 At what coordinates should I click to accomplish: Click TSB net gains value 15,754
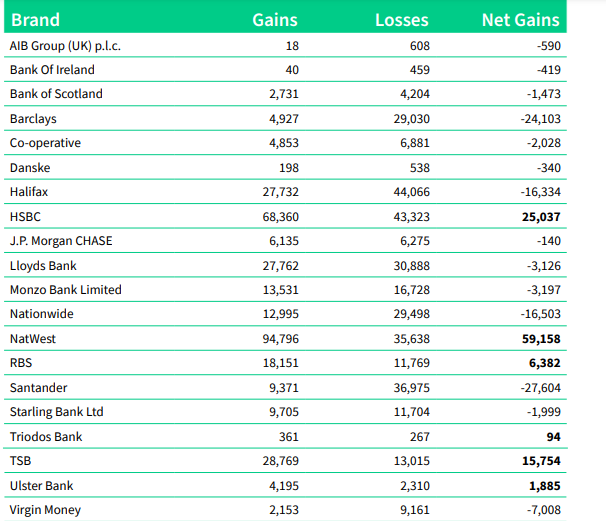537,461
